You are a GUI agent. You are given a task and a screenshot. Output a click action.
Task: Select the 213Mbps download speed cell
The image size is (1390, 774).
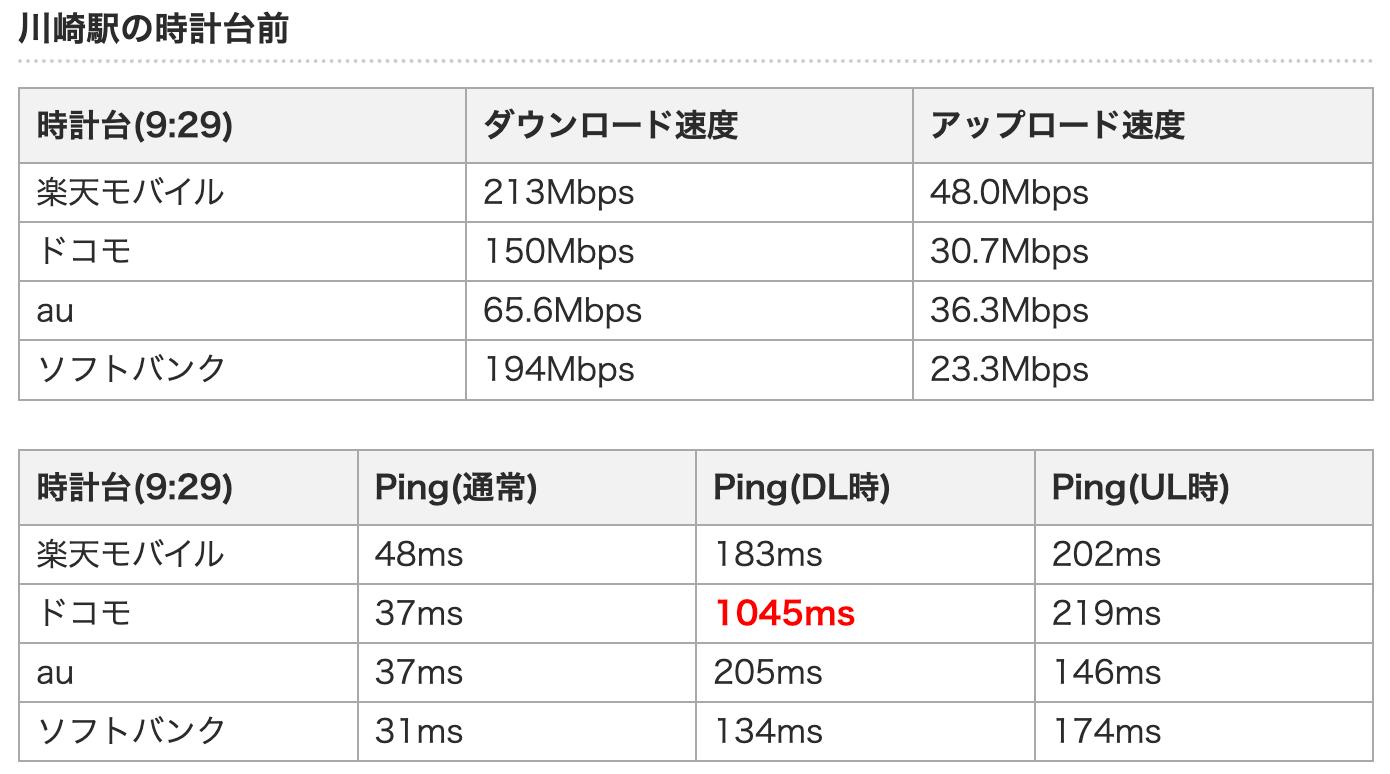tap(558, 191)
